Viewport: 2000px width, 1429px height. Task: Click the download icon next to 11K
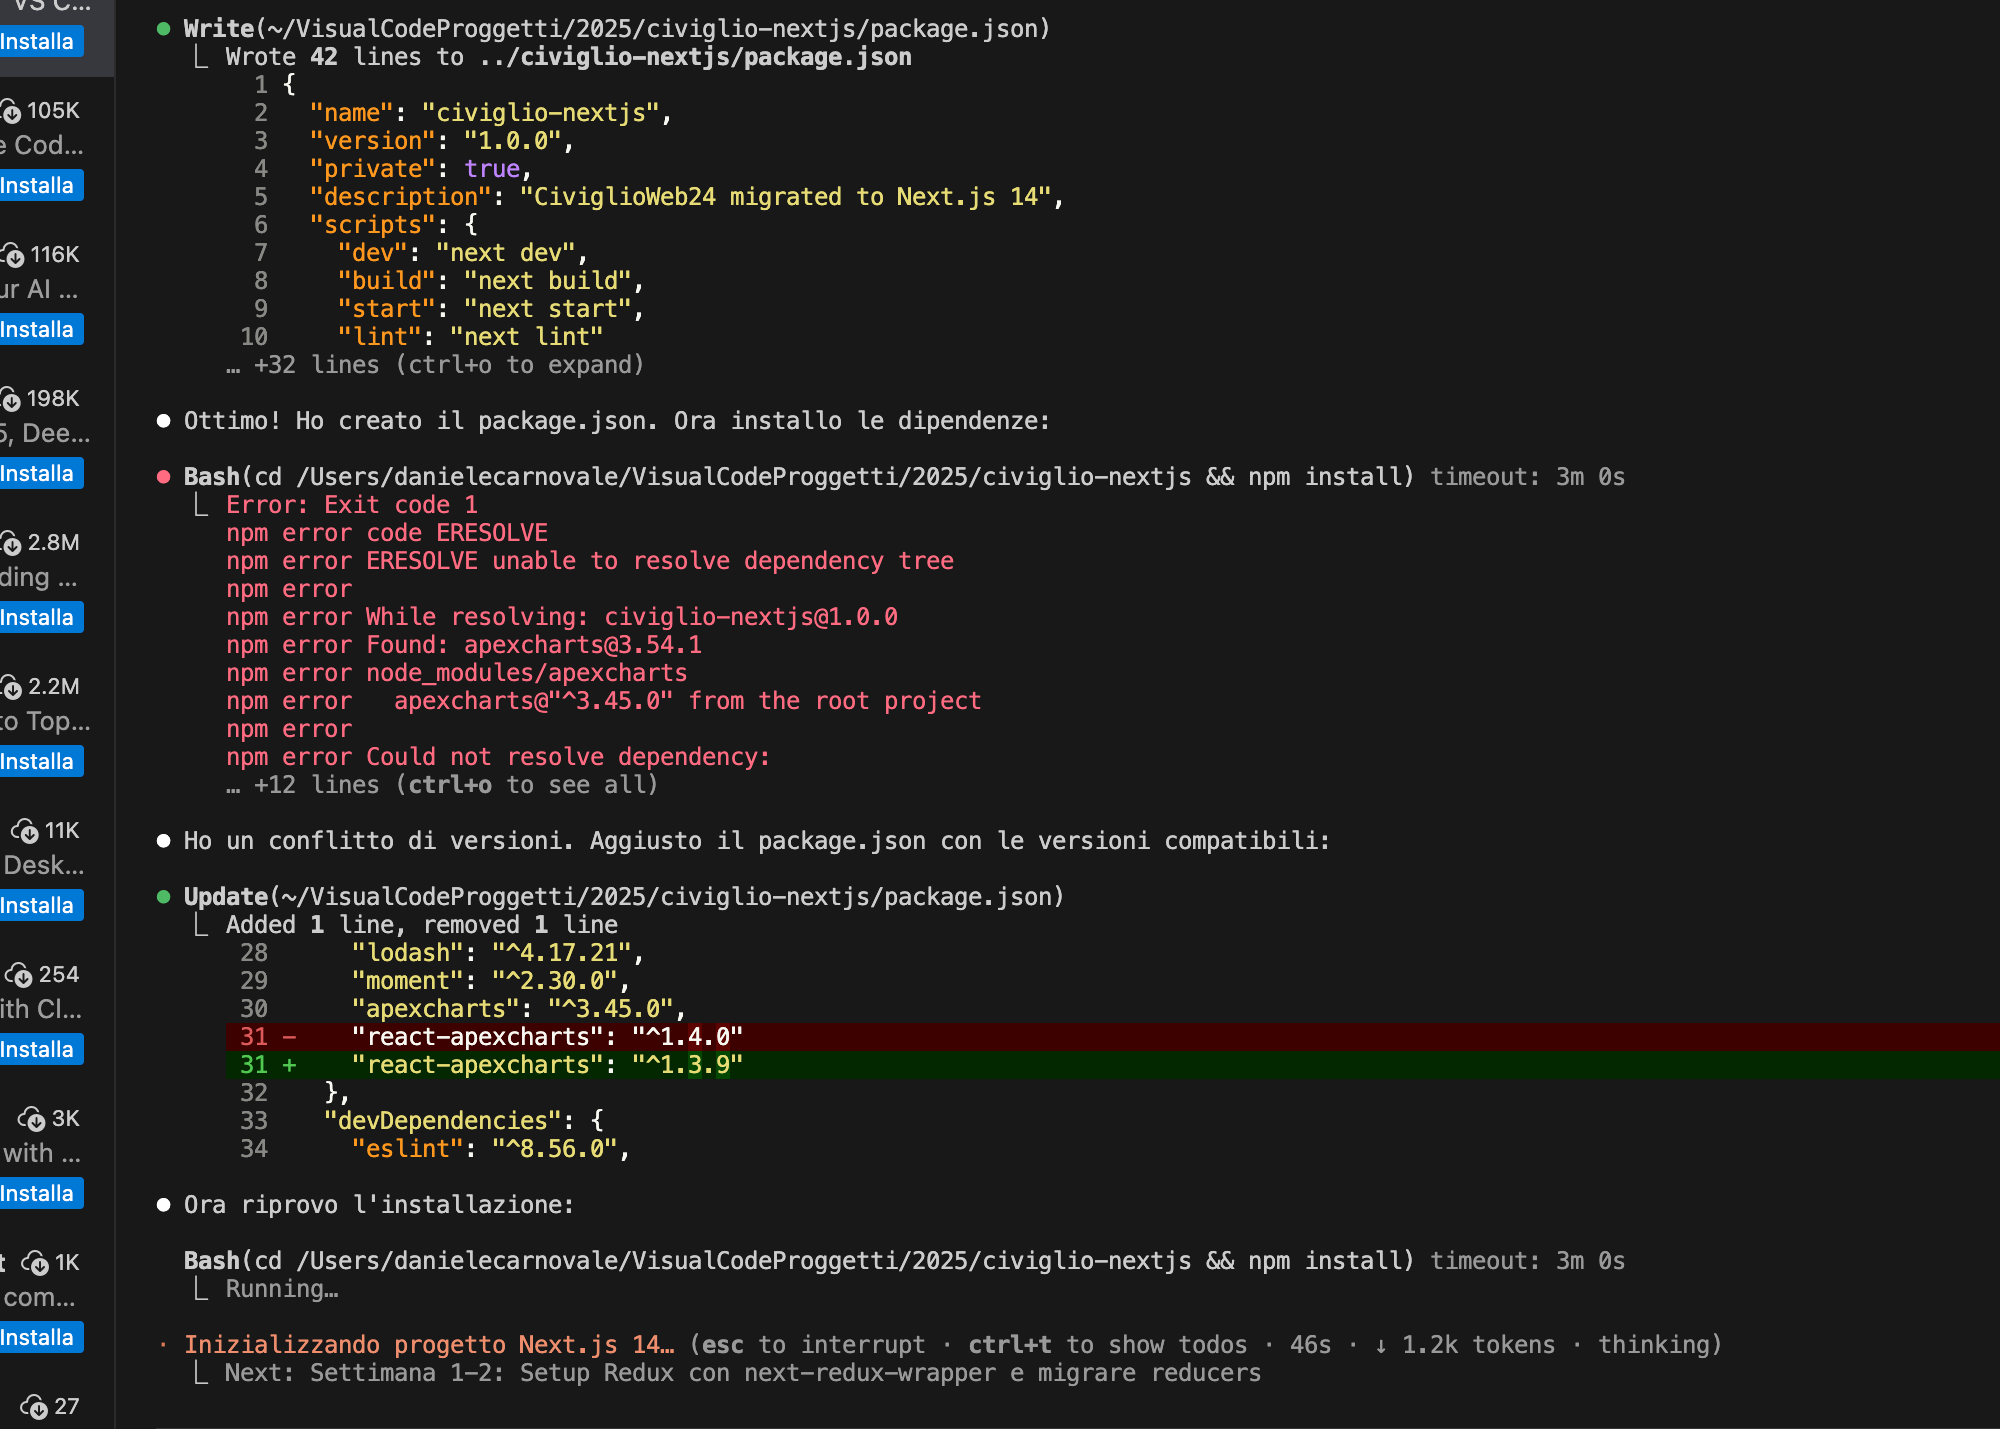click(25, 831)
